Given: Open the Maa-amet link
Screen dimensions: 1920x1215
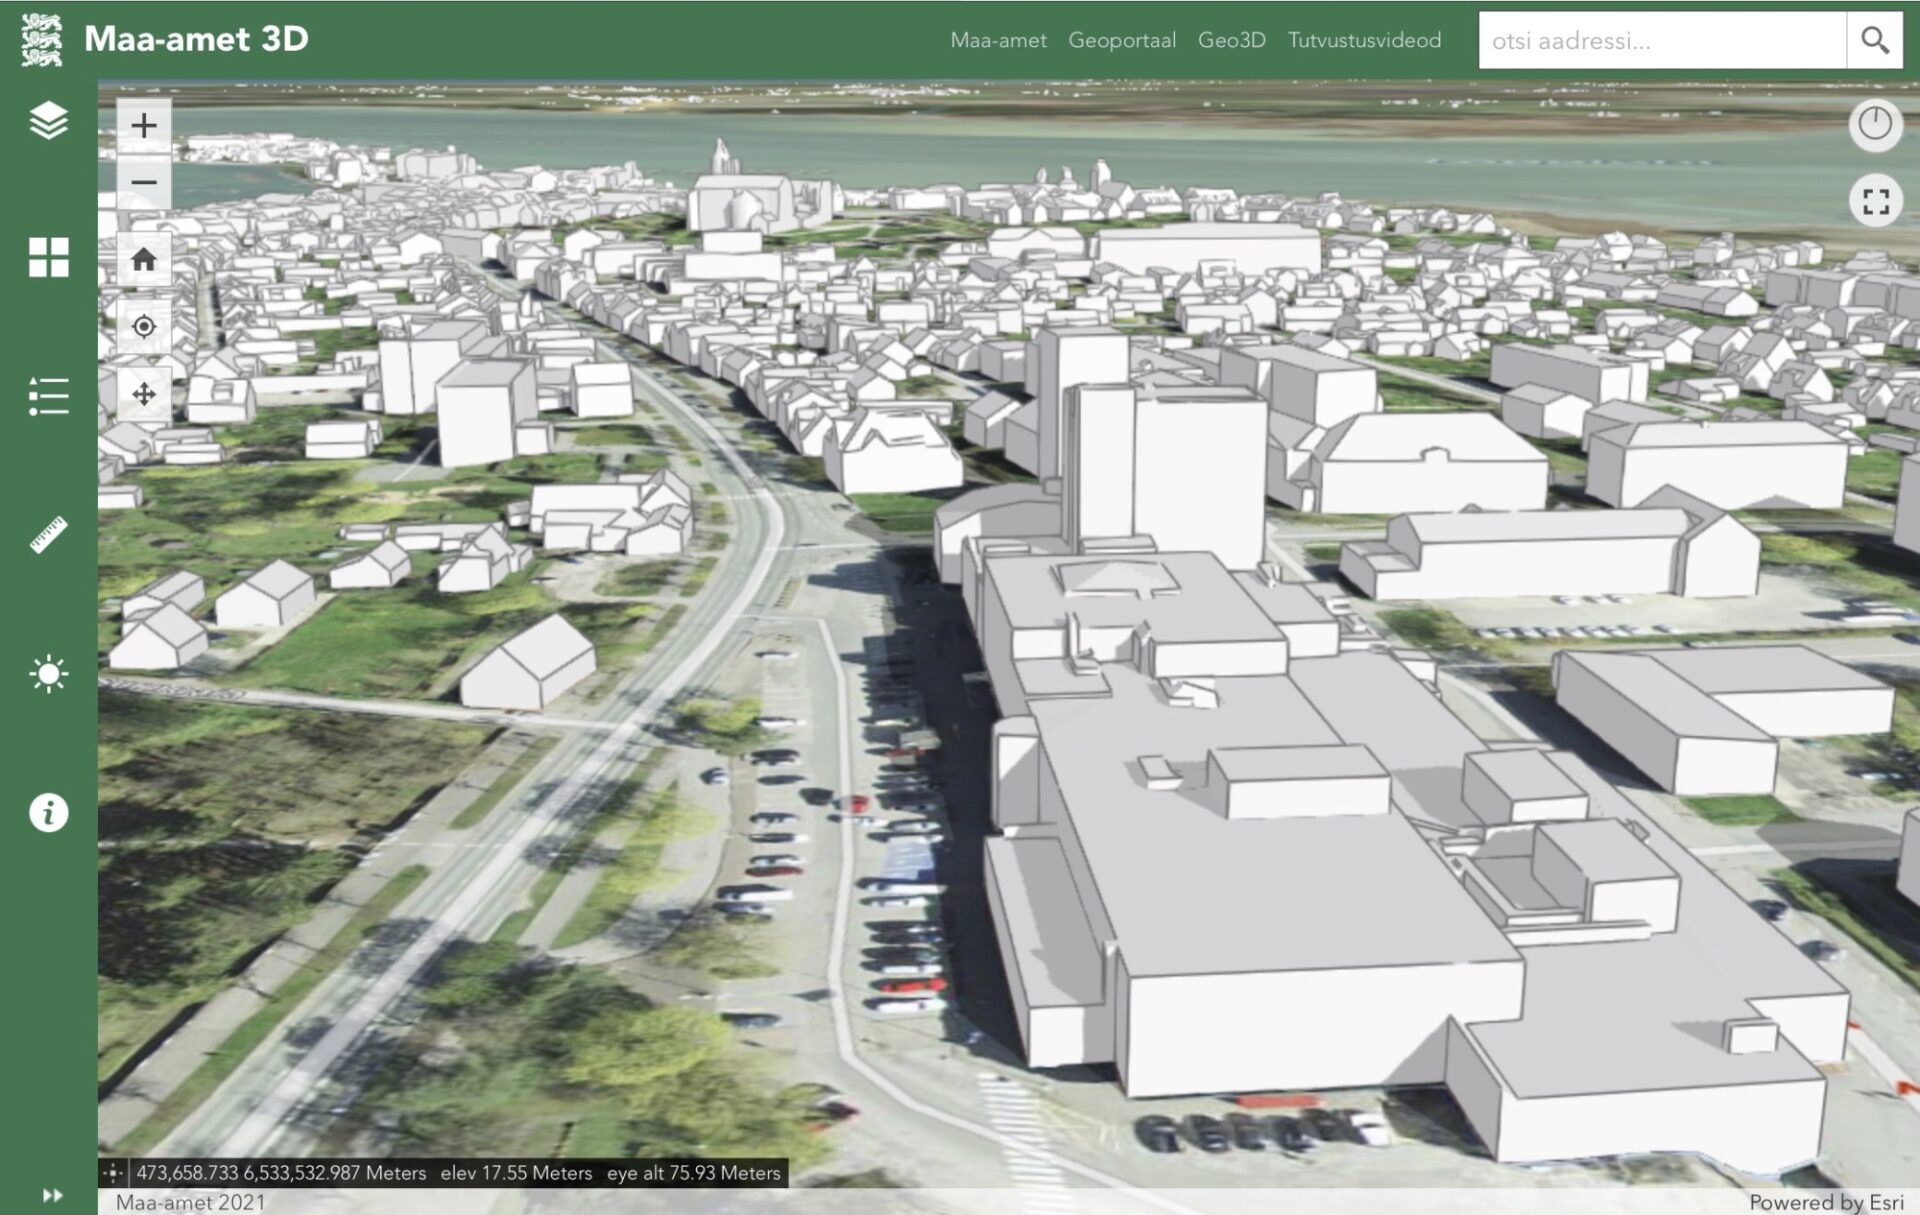Looking at the screenshot, I should coord(998,41).
